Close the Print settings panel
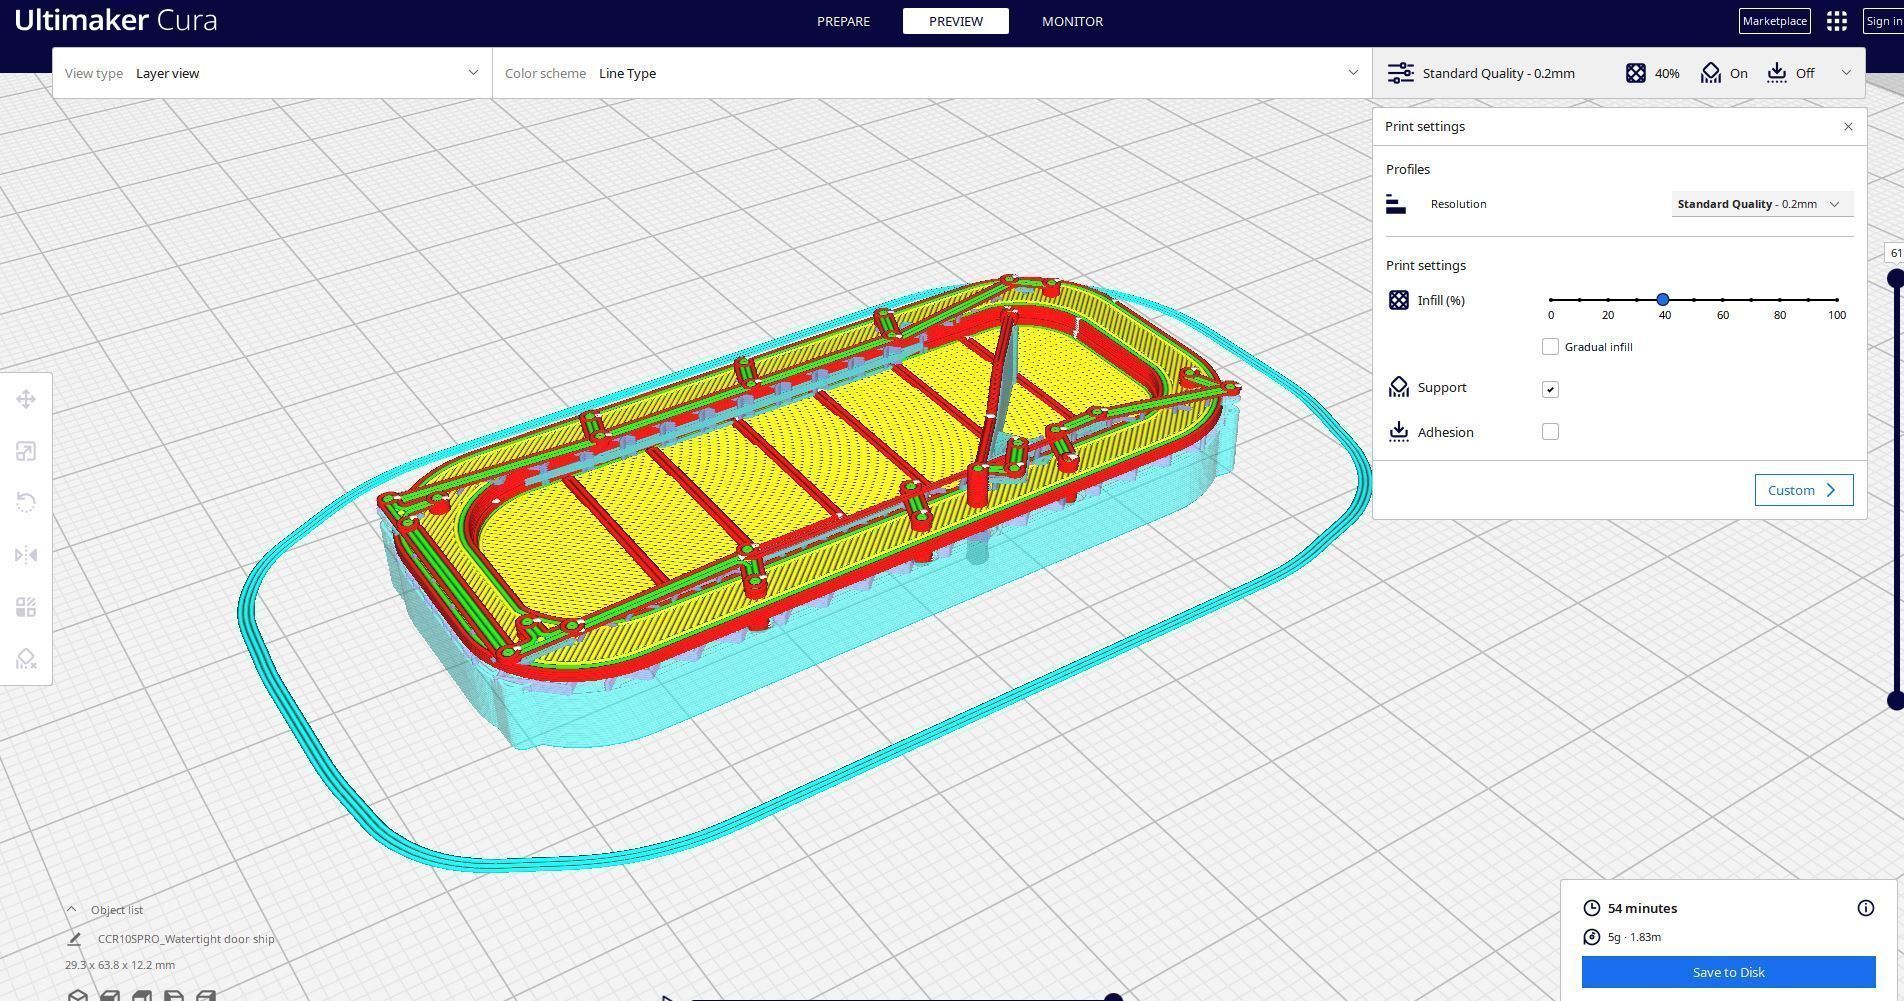The width and height of the screenshot is (1904, 1001). (x=1848, y=127)
